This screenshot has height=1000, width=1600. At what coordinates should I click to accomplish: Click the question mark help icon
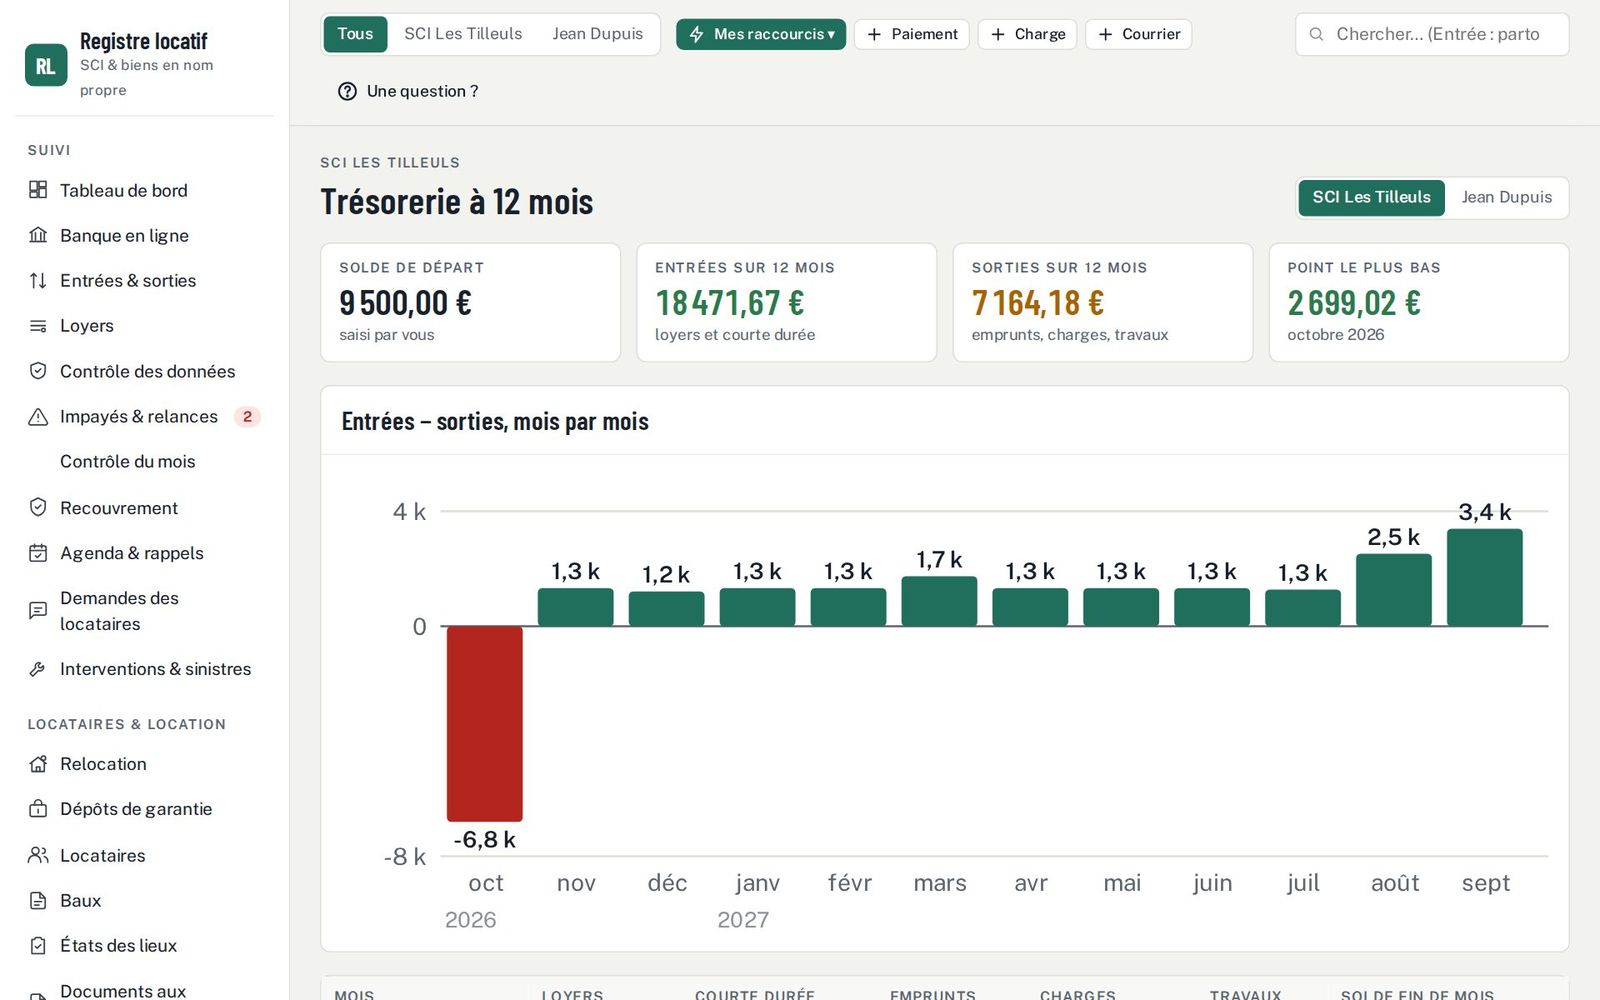[x=347, y=91]
